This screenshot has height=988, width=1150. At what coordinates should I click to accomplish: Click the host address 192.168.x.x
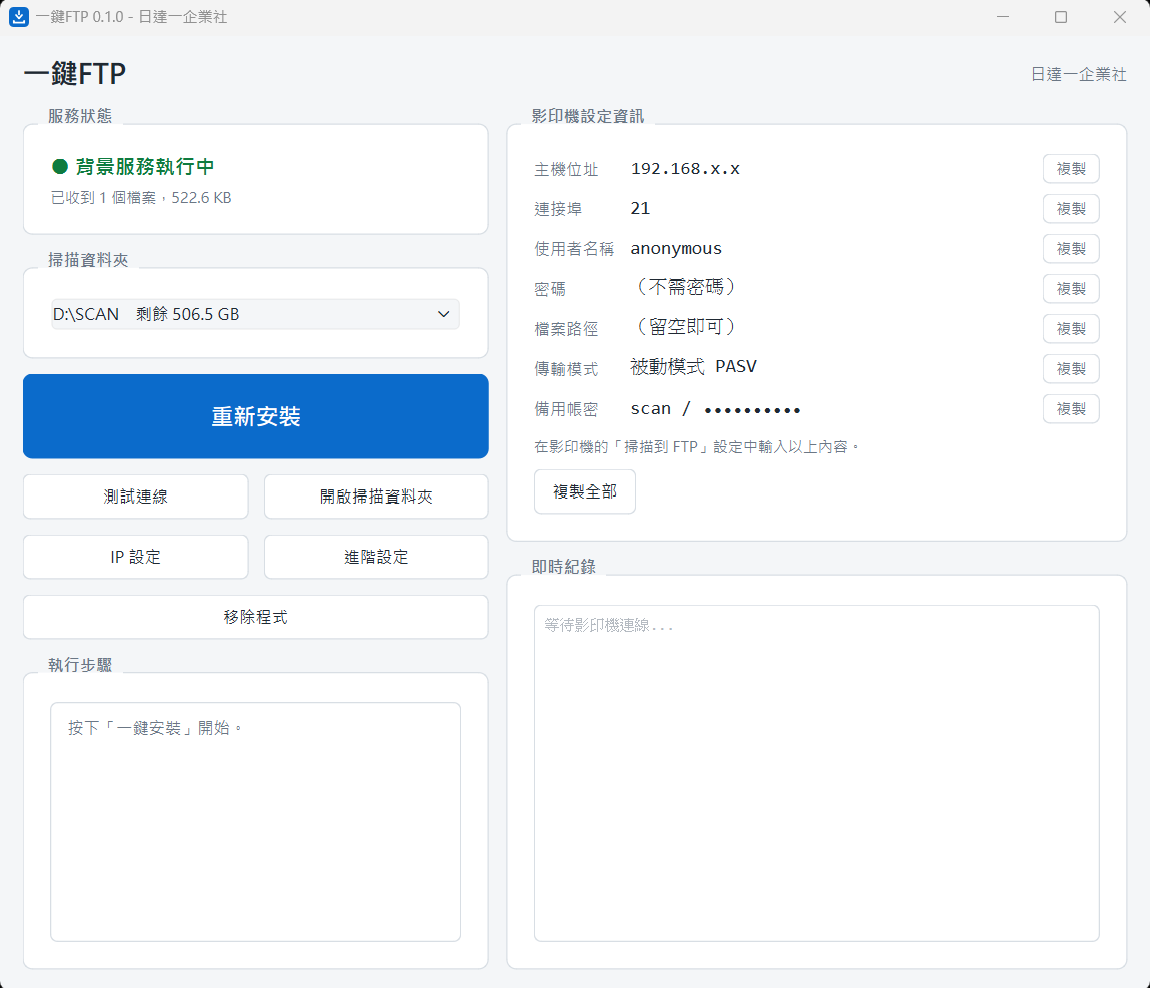685,169
